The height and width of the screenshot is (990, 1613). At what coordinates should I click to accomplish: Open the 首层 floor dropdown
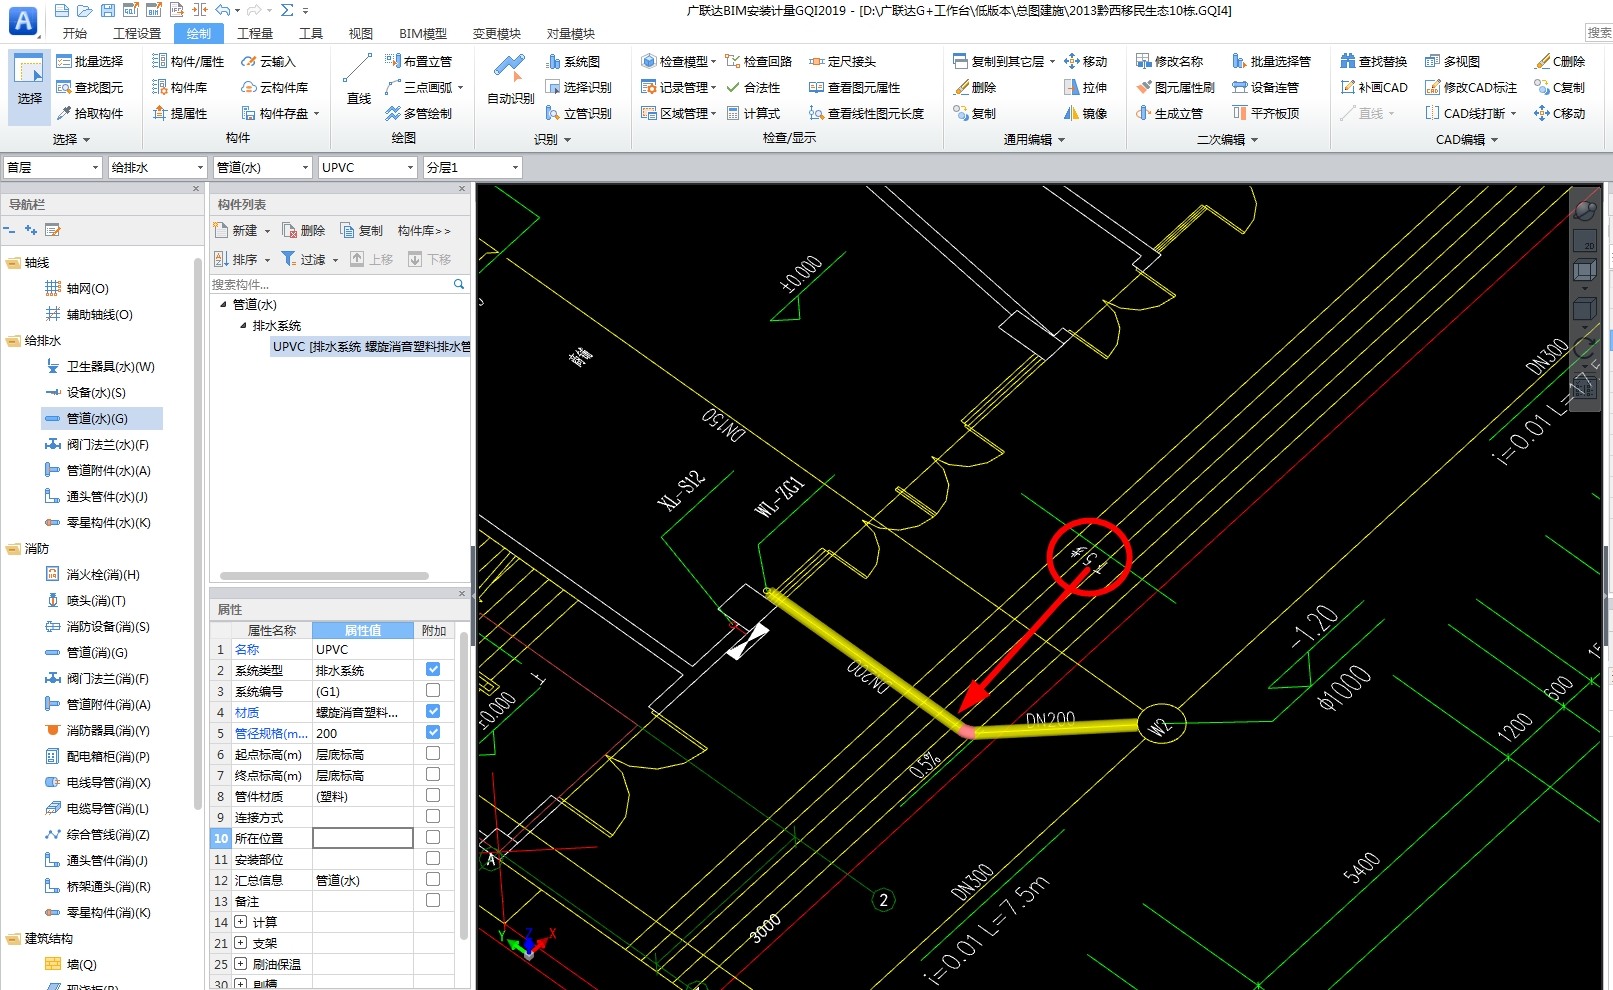(x=52, y=167)
